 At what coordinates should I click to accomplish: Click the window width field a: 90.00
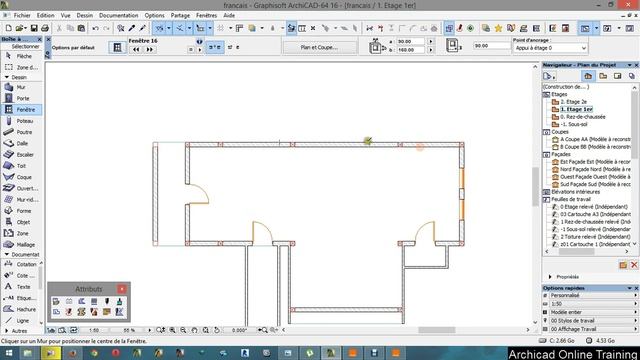tap(410, 42)
